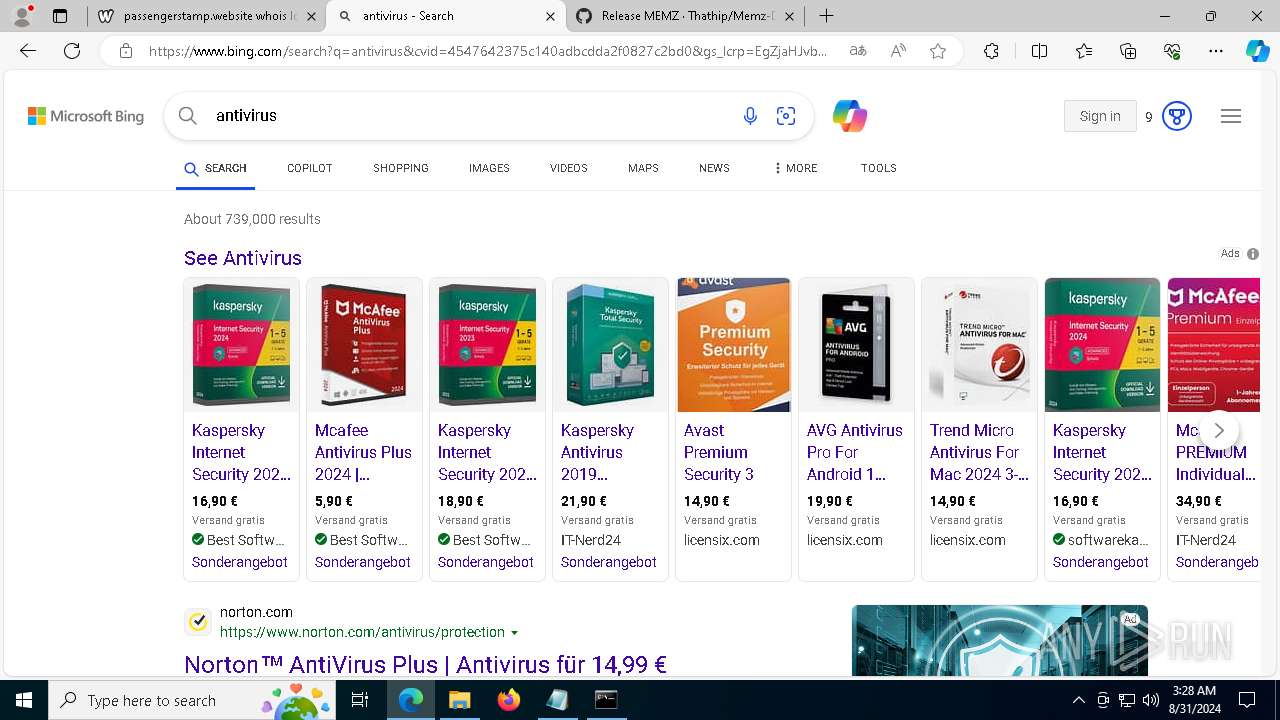Start a visual search with the camera icon
This screenshot has height=720, width=1280.
[x=786, y=116]
